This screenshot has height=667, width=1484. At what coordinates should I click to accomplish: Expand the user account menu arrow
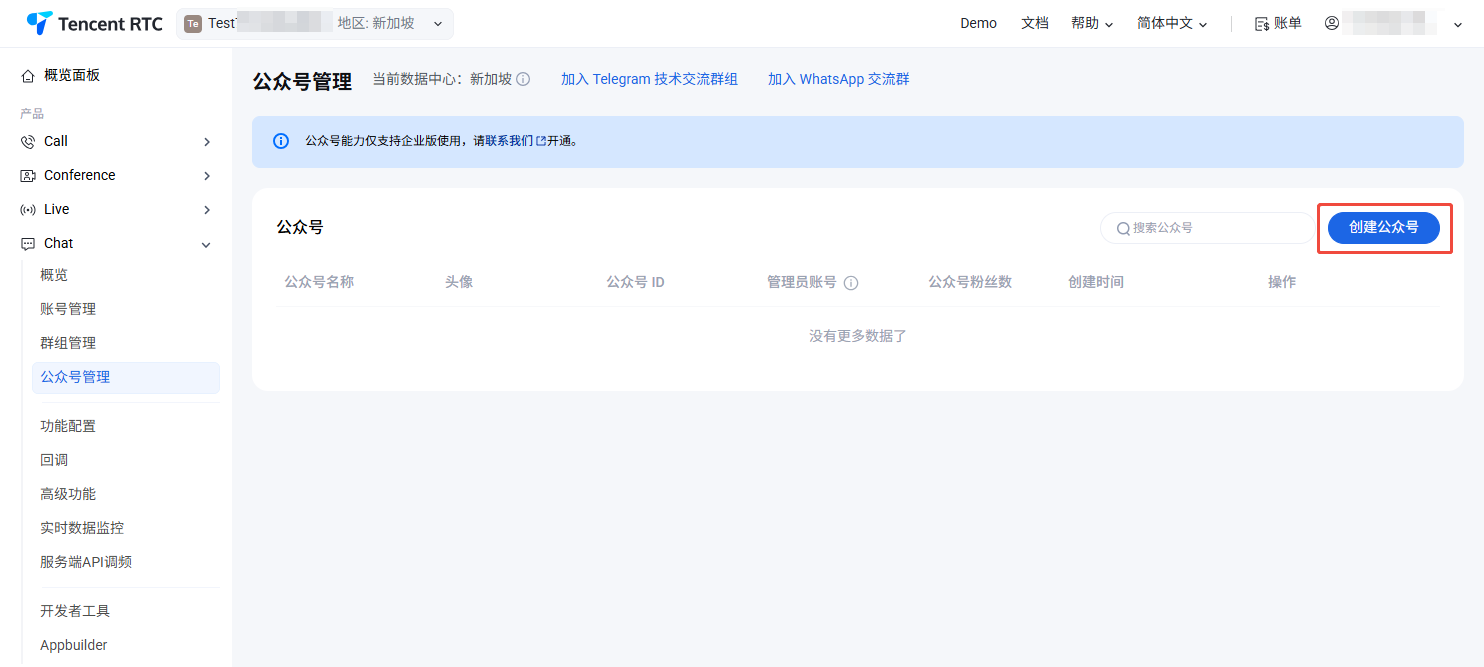coord(1457,25)
